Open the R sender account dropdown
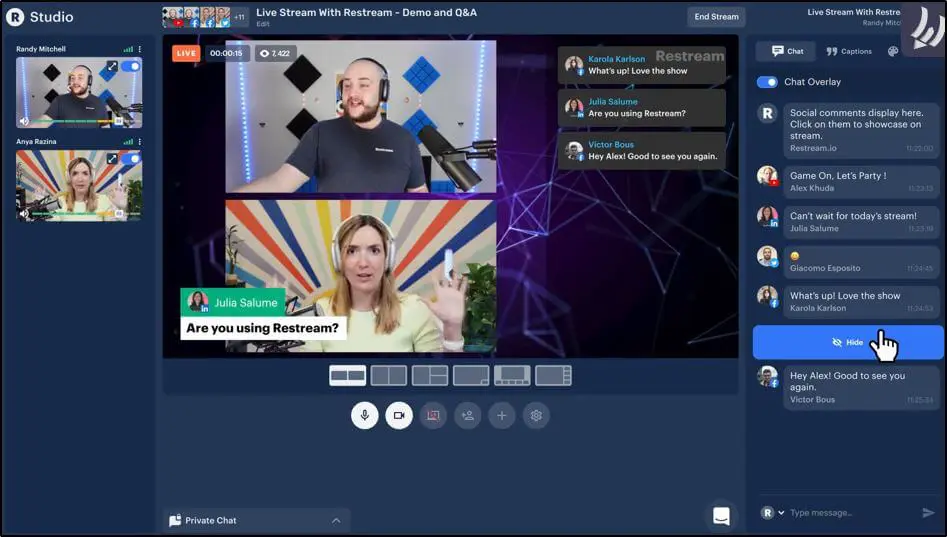The width and height of the screenshot is (947, 537). [772, 513]
